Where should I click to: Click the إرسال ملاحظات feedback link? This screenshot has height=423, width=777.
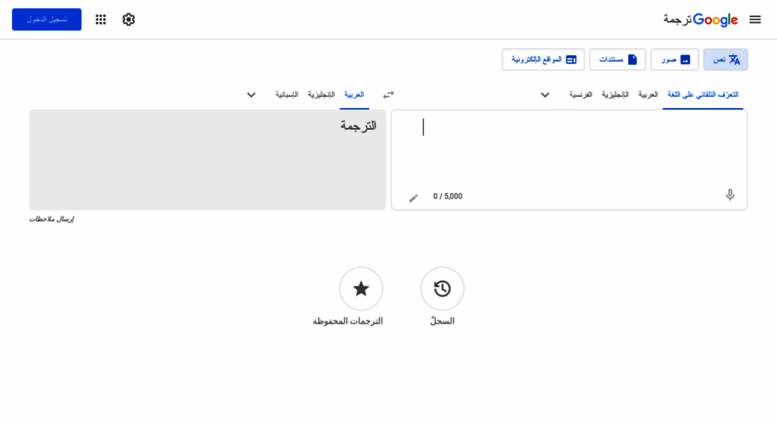[x=52, y=219]
